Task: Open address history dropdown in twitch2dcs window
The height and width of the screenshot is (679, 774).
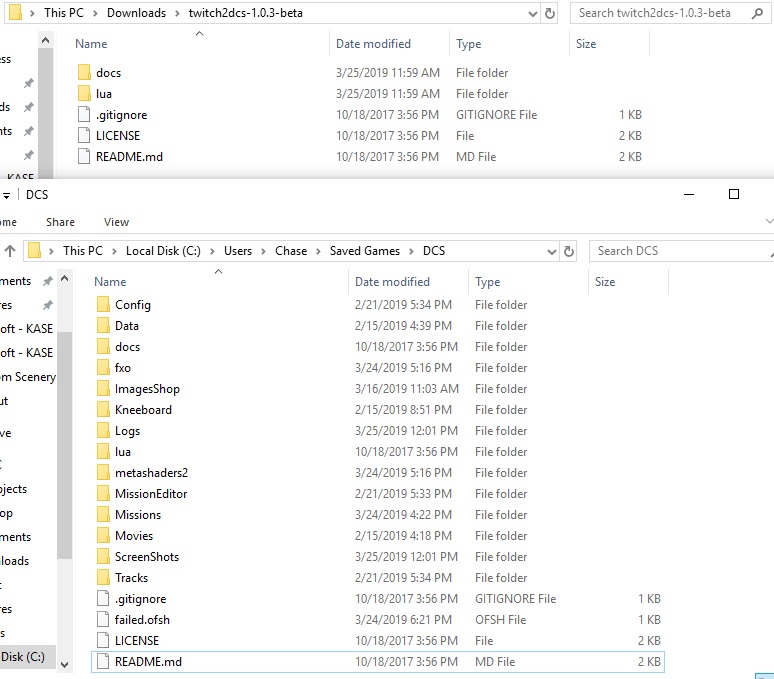Action: pyautogui.click(x=533, y=14)
